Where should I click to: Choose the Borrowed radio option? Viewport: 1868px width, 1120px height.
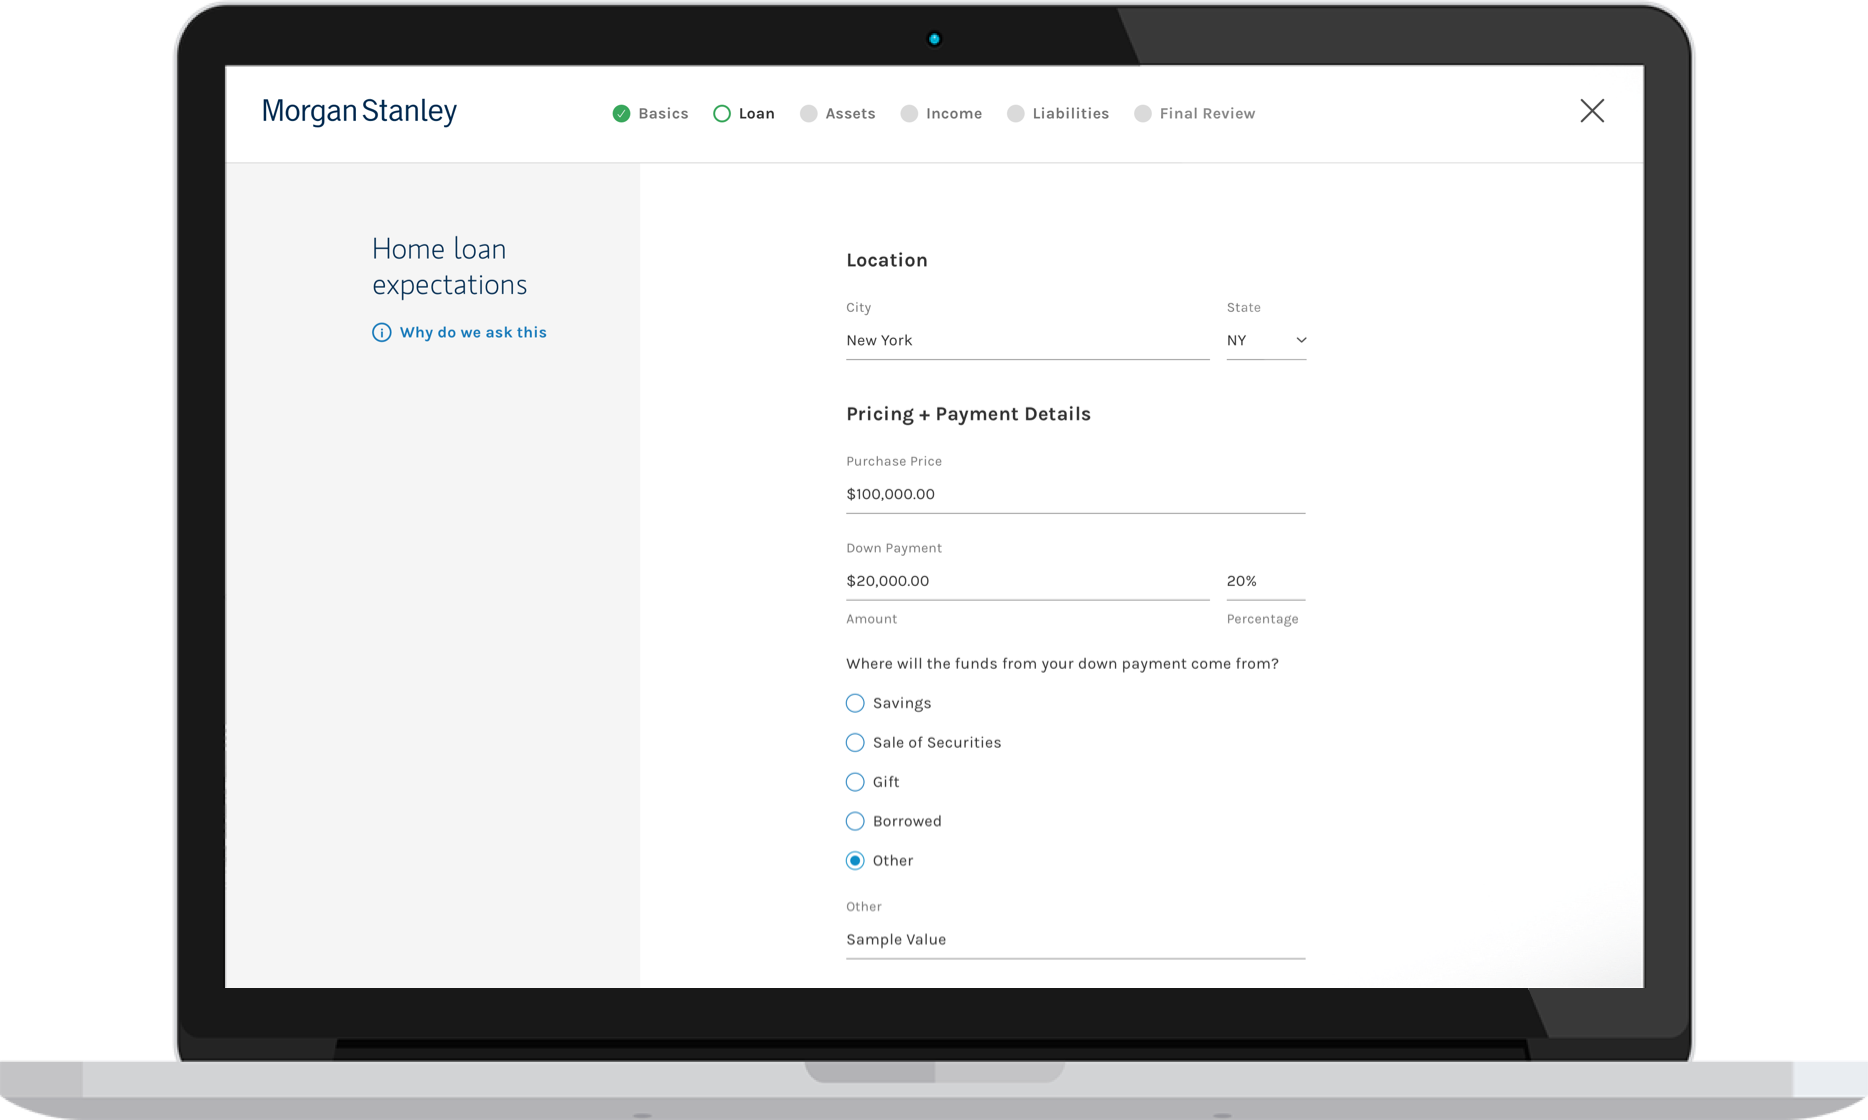pos(855,822)
